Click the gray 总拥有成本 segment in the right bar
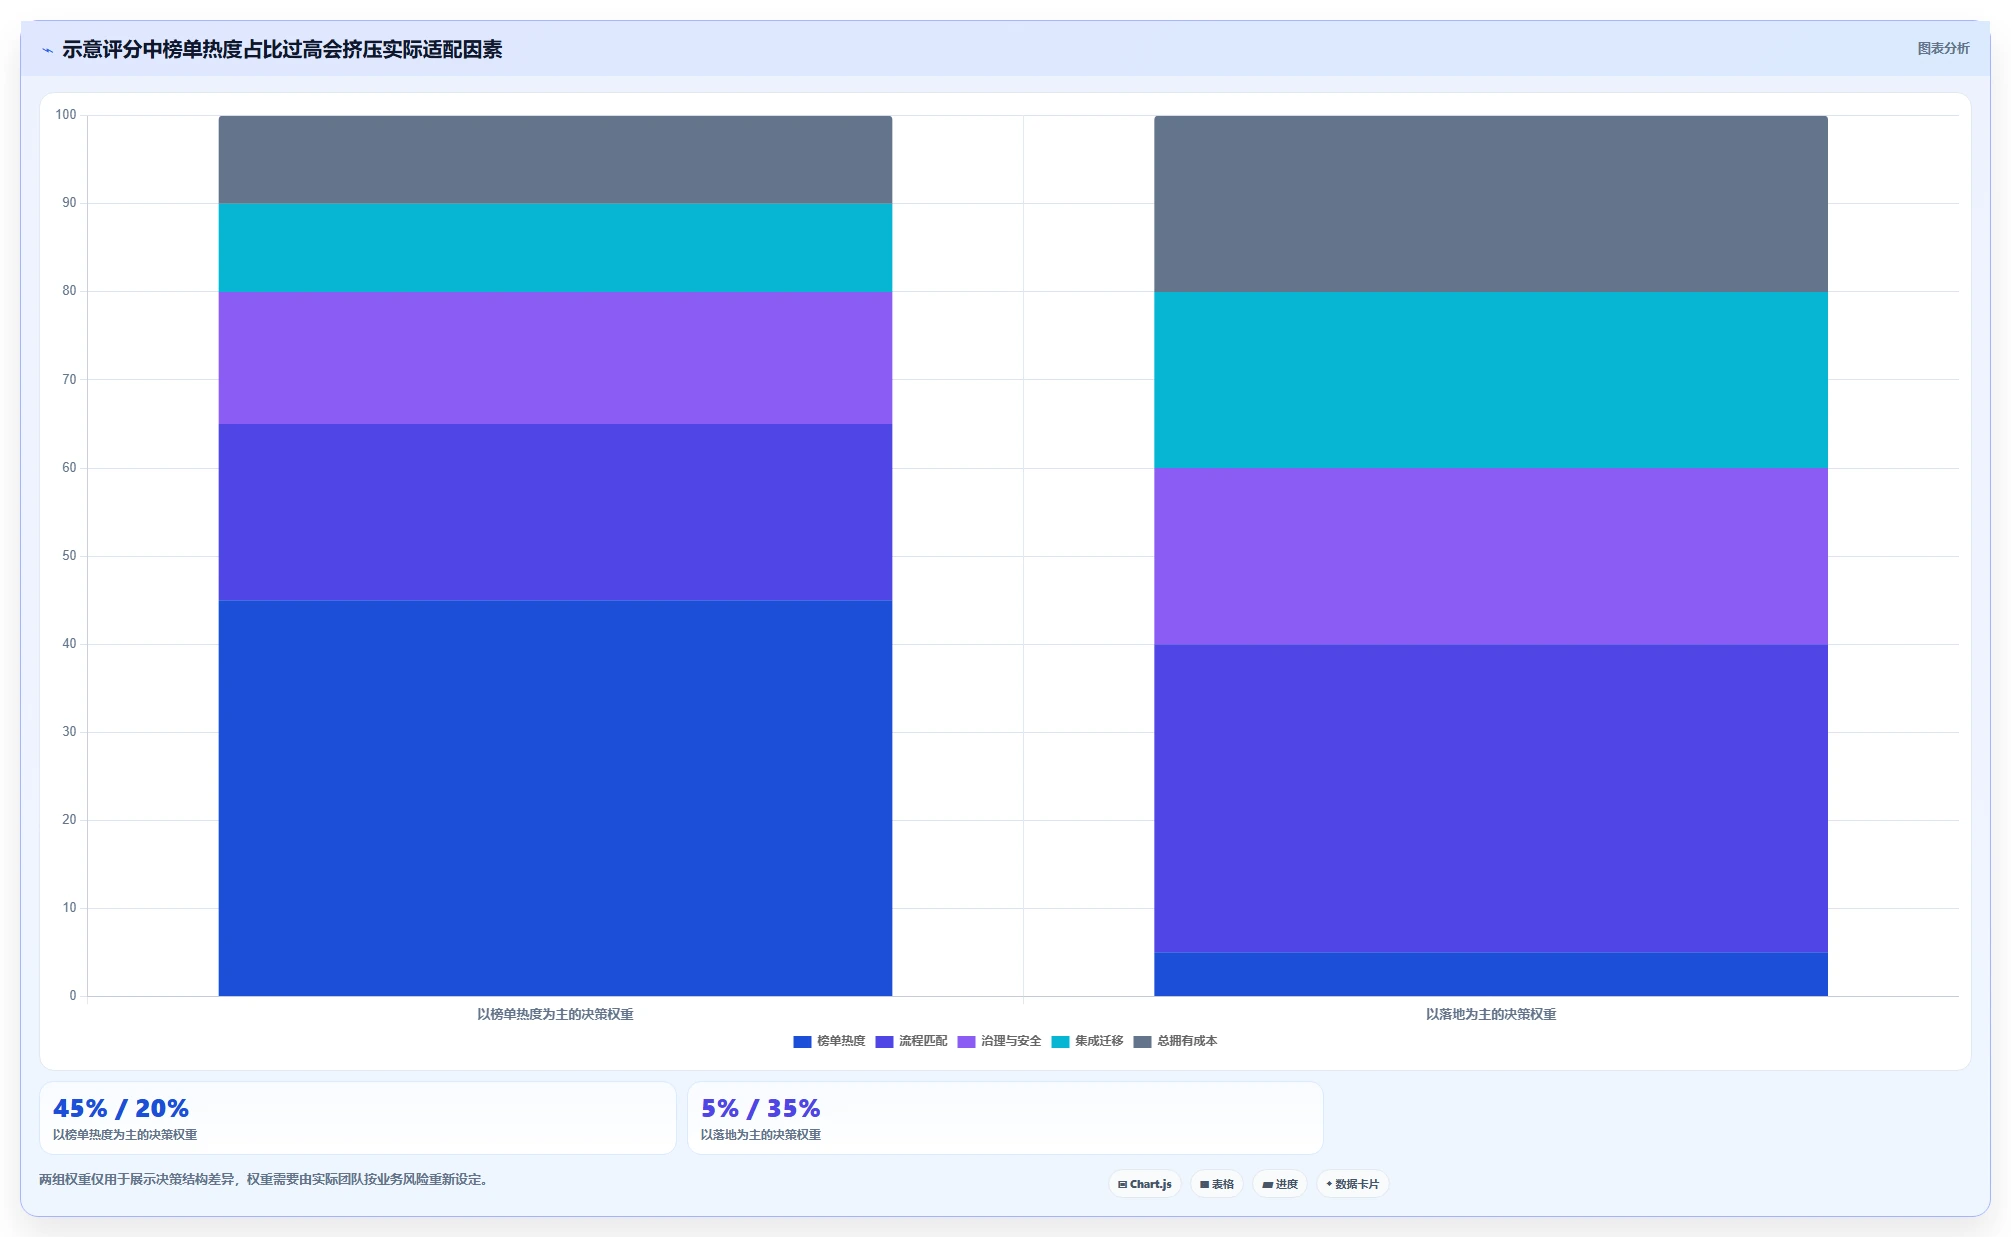2011x1237 pixels. [1491, 204]
